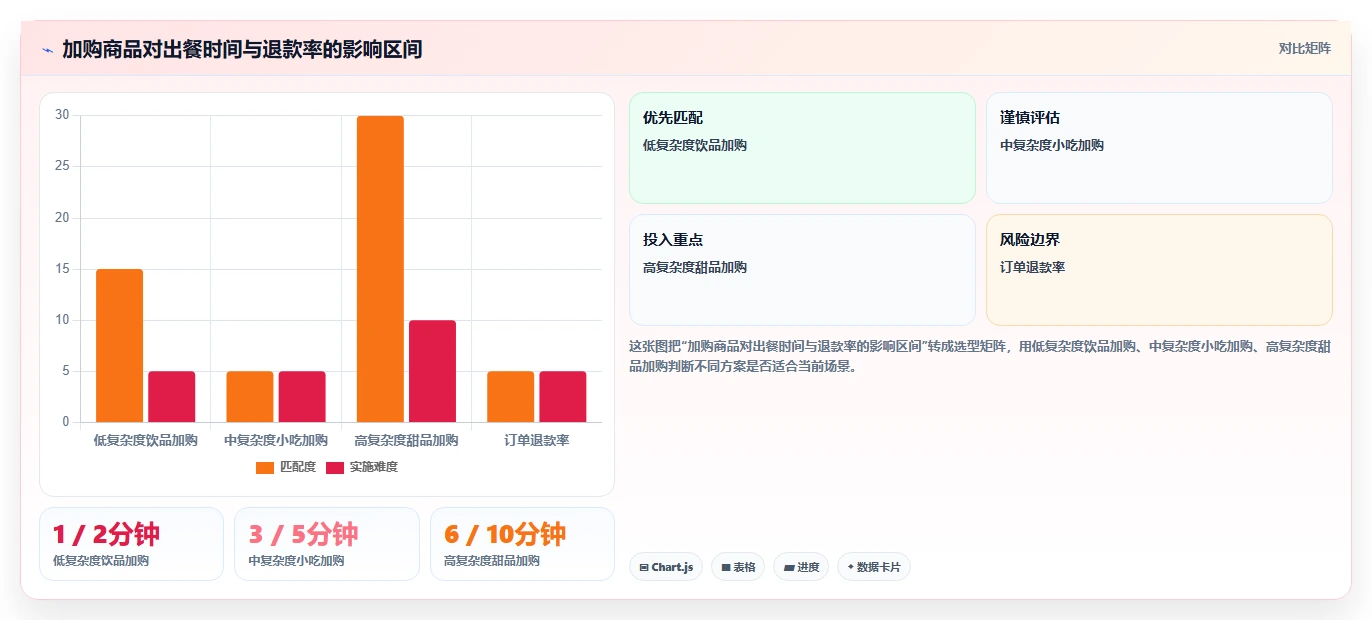Click the icon in the Chart.js tag
1372x620 pixels.
coord(645,567)
